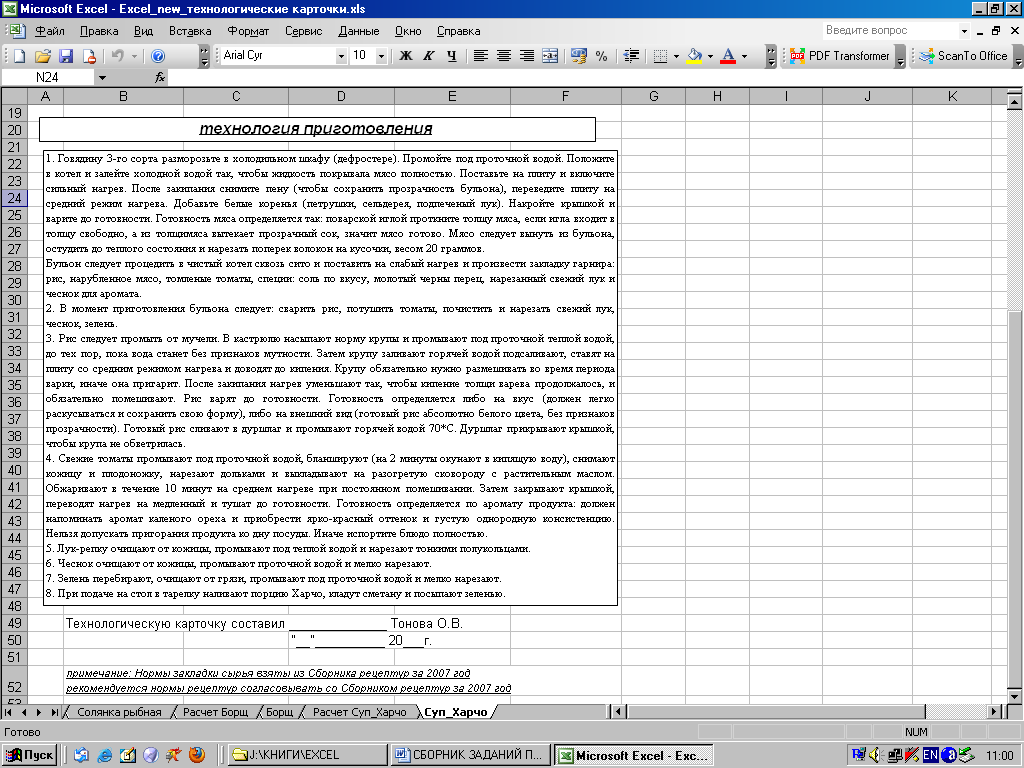Center text horizontally in the cell
This screenshot has width=1024, height=768.
[504, 56]
